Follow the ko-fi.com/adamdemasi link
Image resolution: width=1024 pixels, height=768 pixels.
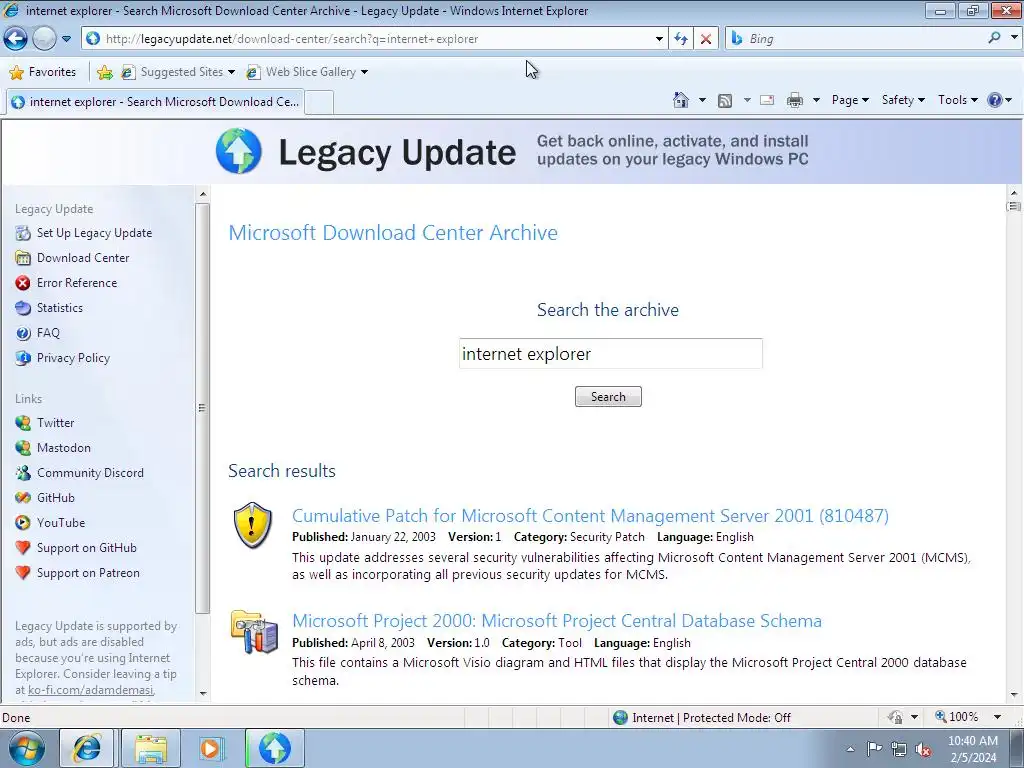click(91, 690)
